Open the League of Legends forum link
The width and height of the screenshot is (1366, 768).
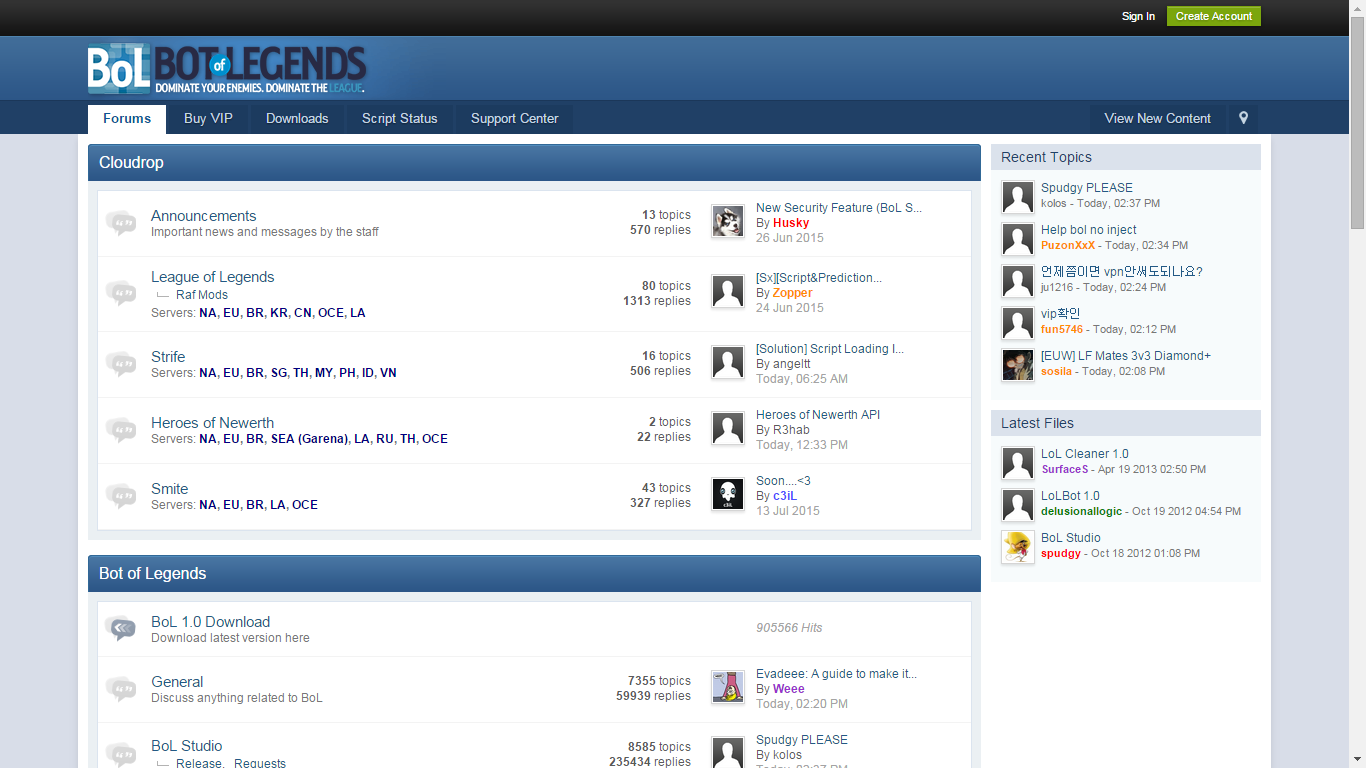(x=212, y=277)
